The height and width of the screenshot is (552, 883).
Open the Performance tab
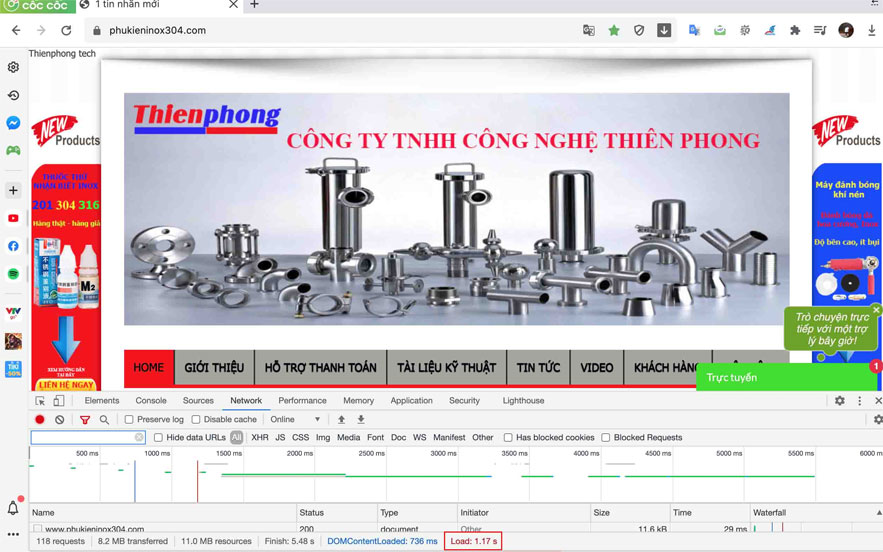[302, 400]
